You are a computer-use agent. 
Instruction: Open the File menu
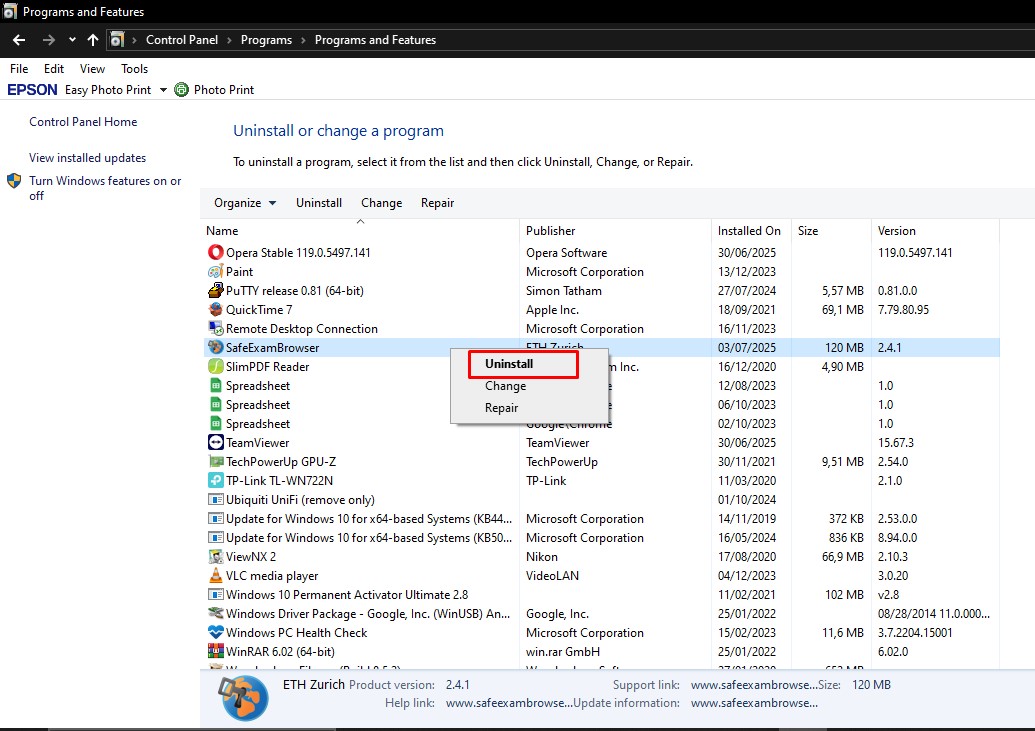[x=19, y=69]
